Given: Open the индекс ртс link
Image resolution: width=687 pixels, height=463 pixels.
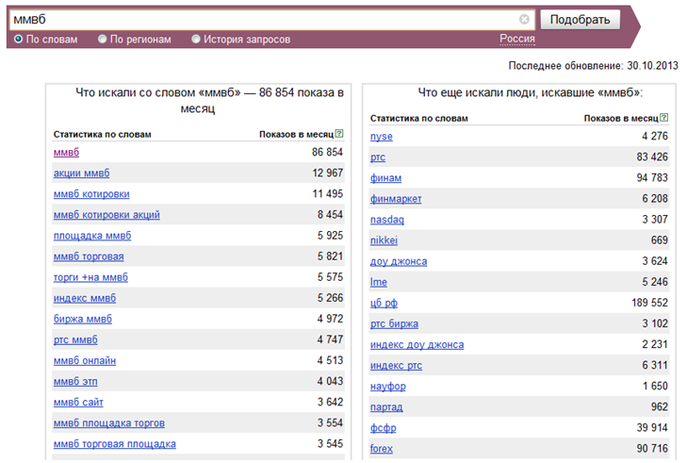Looking at the screenshot, I should [396, 365].
